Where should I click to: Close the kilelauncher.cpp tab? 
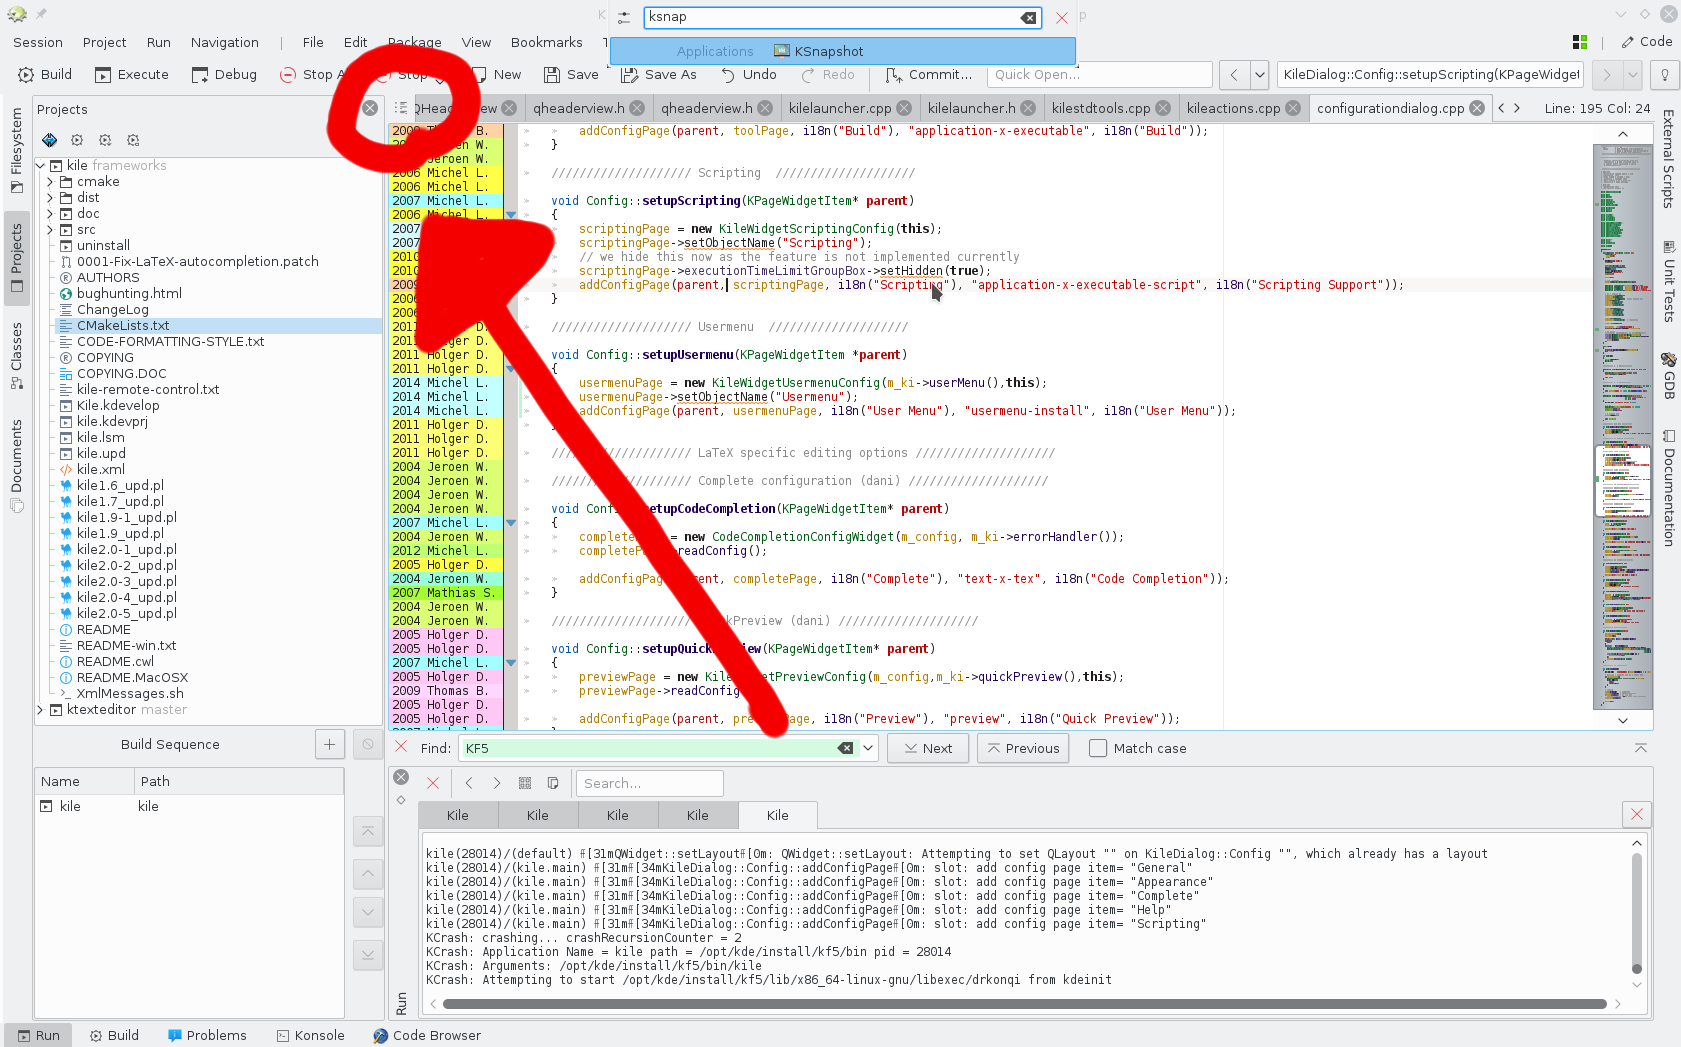coord(904,108)
